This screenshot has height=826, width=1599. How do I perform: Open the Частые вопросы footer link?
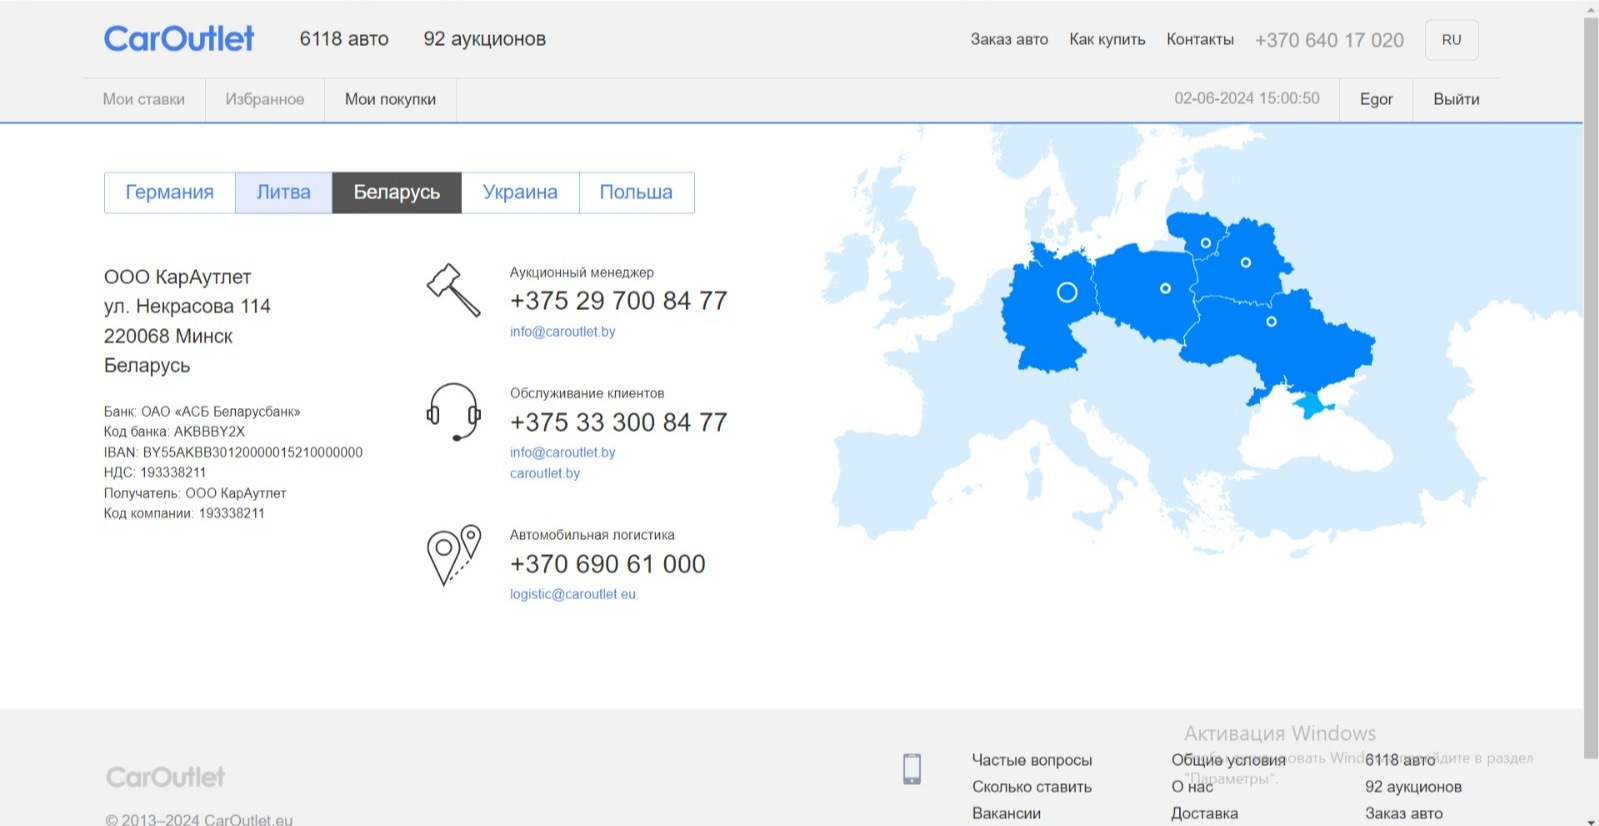point(1032,760)
